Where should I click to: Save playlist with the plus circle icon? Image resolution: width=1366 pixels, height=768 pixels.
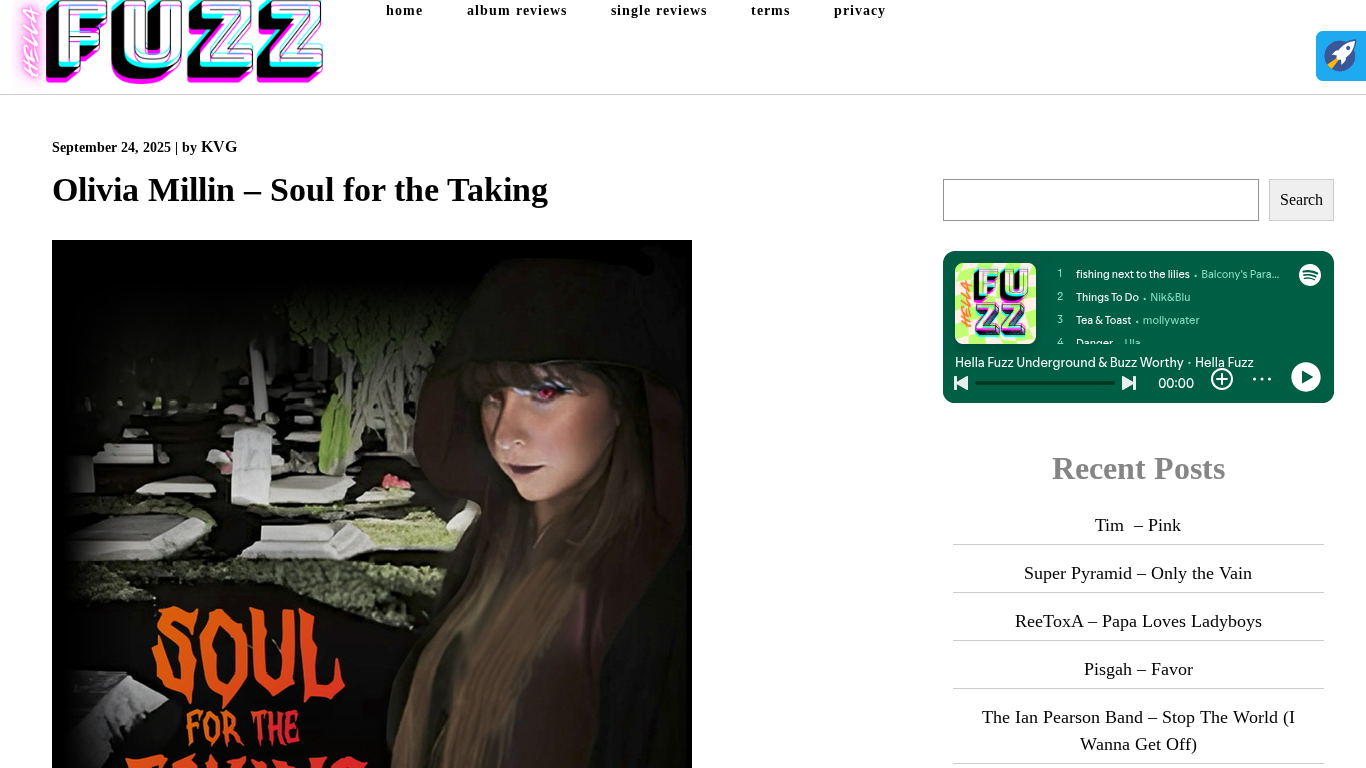point(1222,379)
